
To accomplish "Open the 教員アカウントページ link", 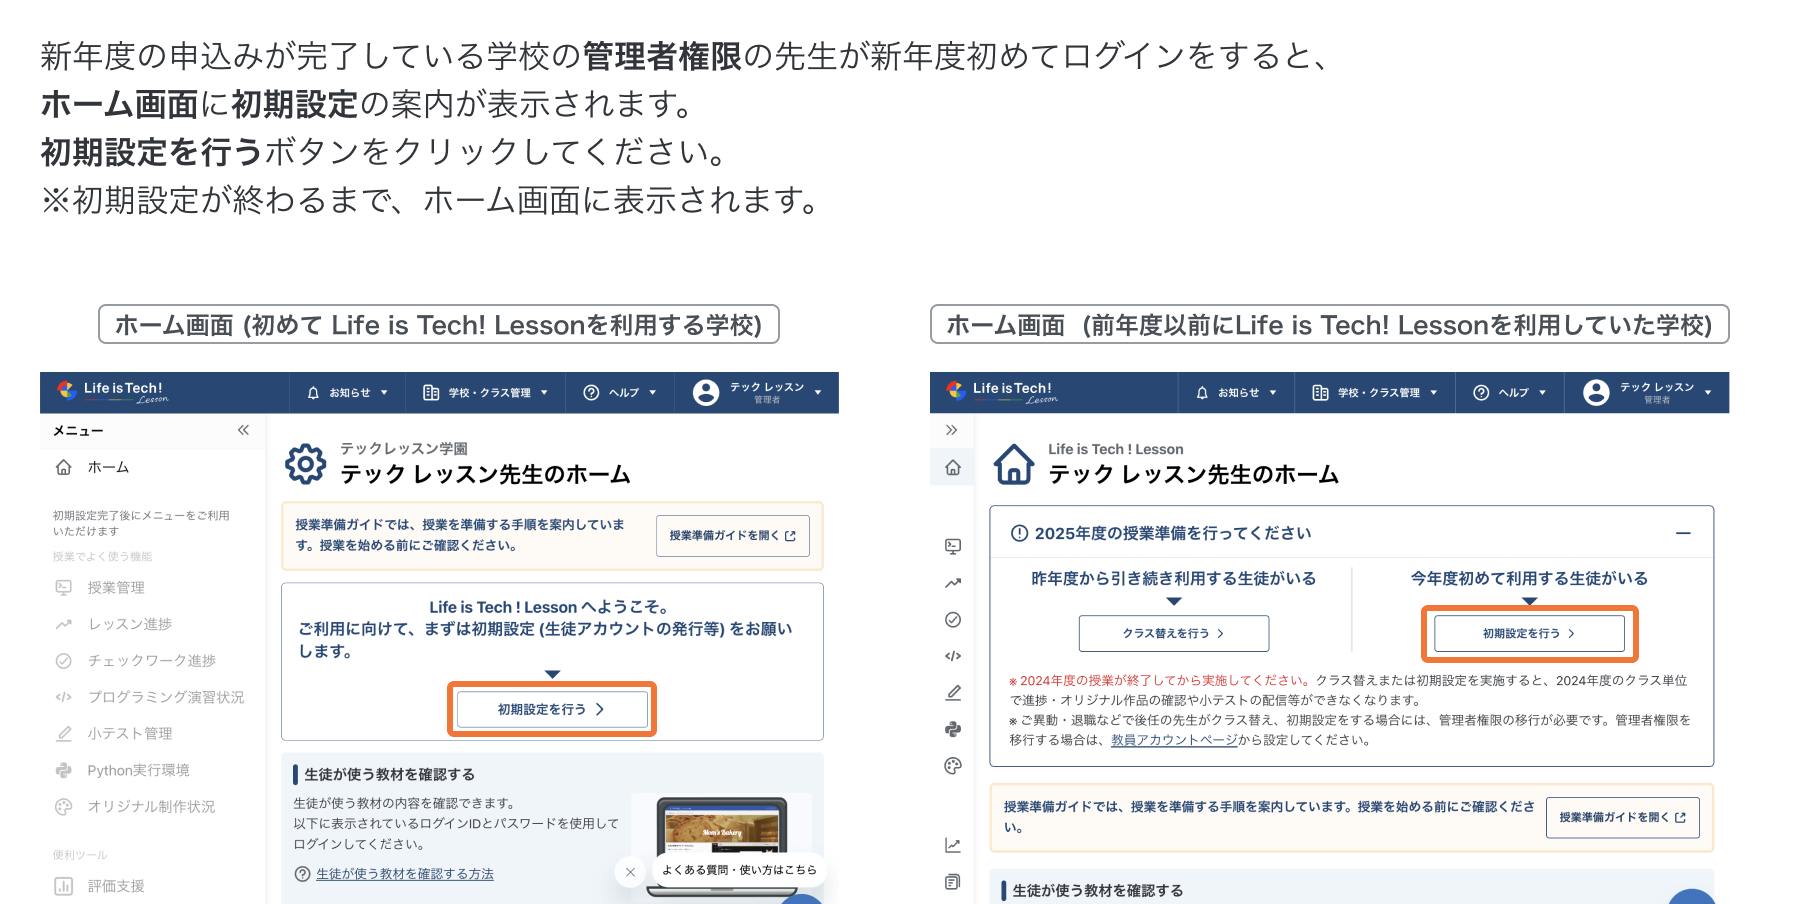I will (1173, 740).
